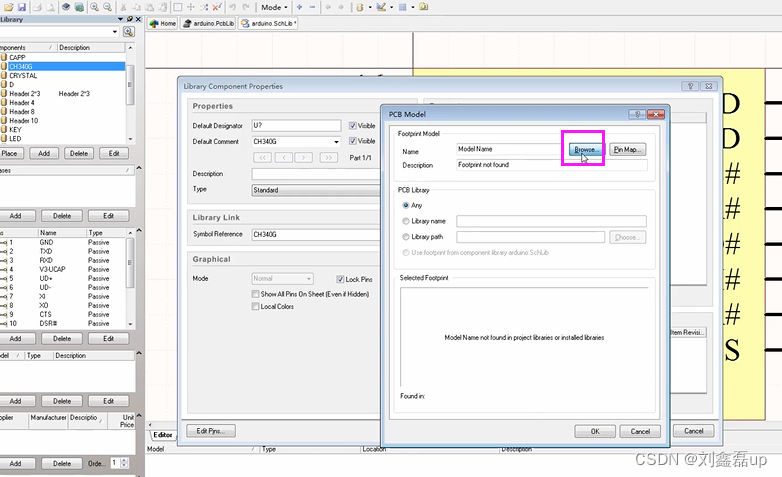
Task: Click the blue minus Remove Part icon
Action: [x=312, y=7]
